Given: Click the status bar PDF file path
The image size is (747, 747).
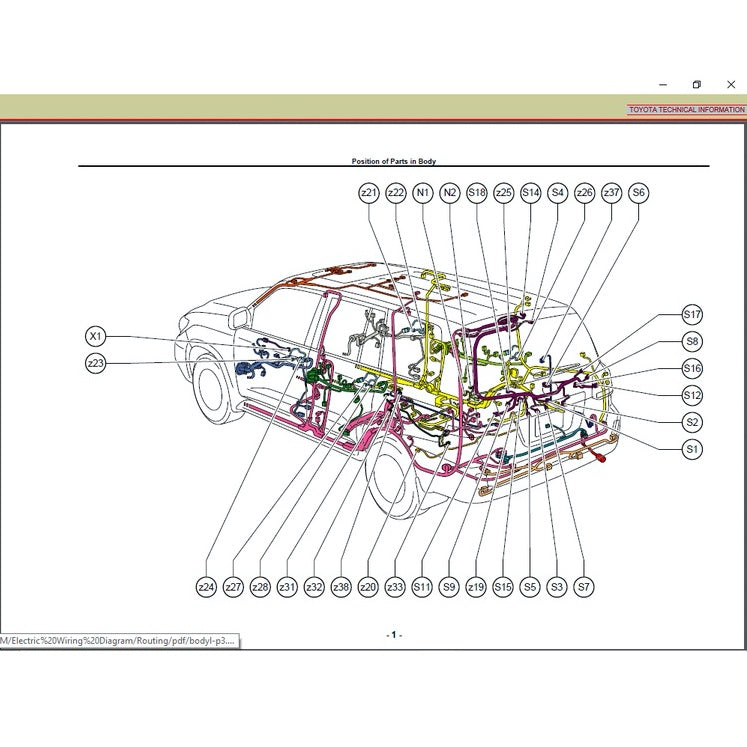Looking at the screenshot, I should [119, 639].
